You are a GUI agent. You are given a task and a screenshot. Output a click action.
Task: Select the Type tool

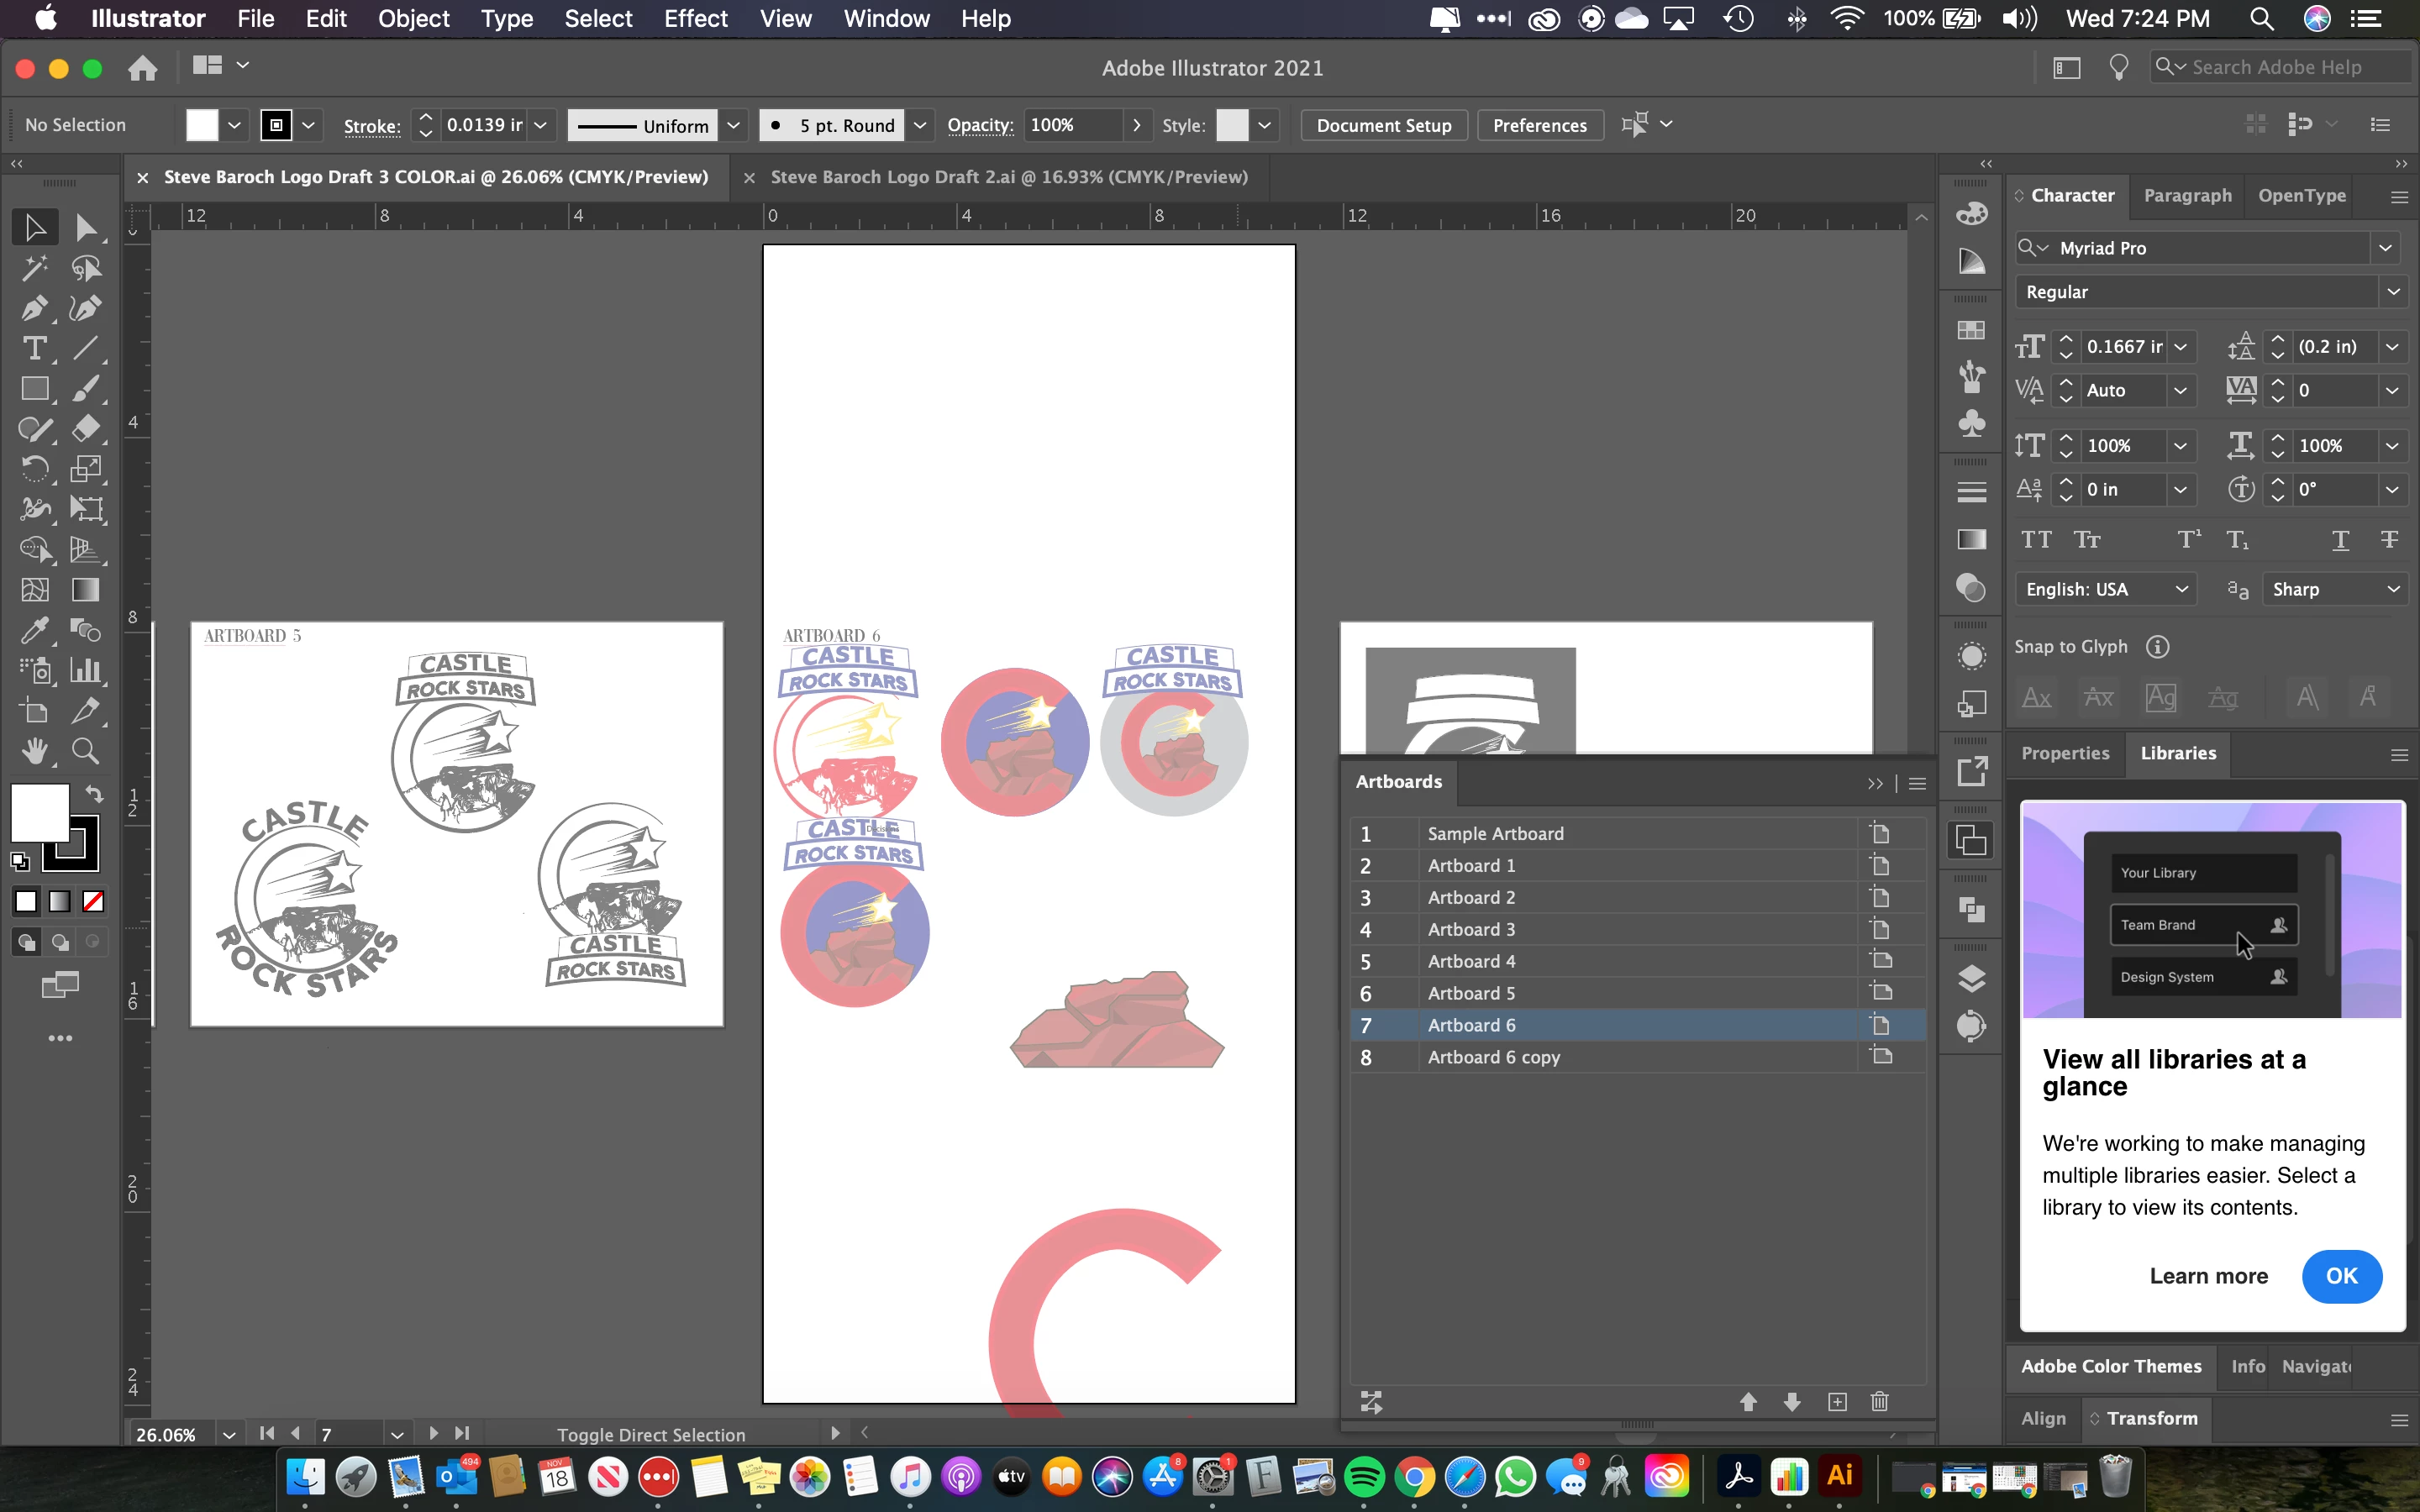(34, 348)
